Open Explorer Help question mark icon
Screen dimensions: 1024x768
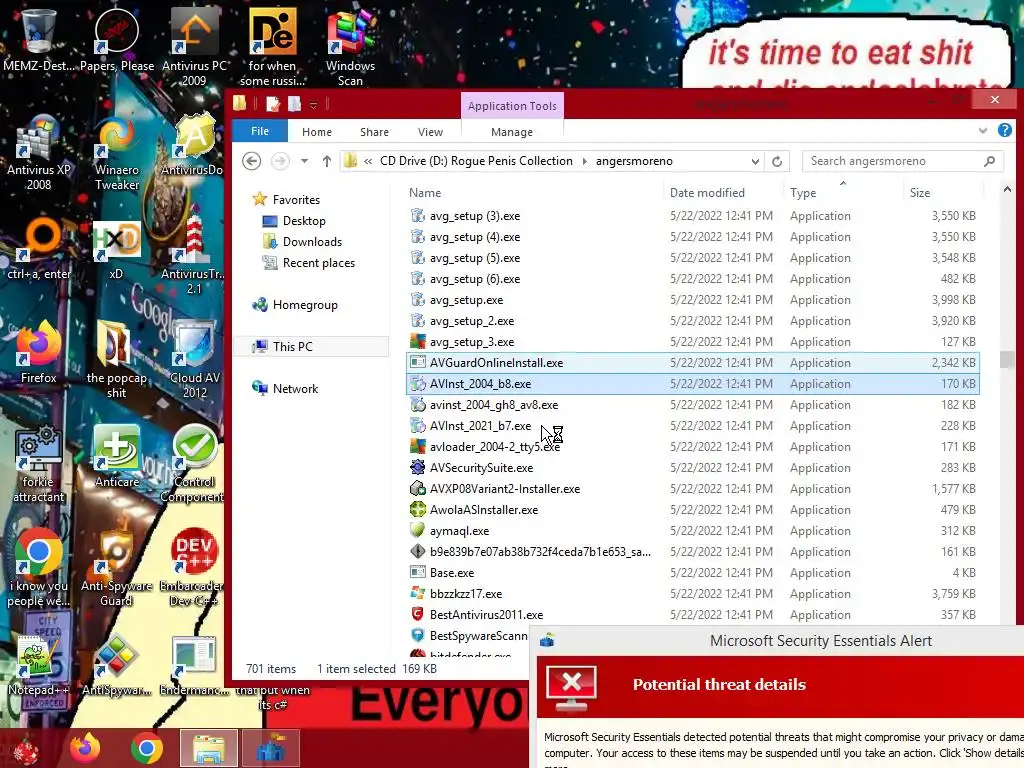tap(1005, 130)
